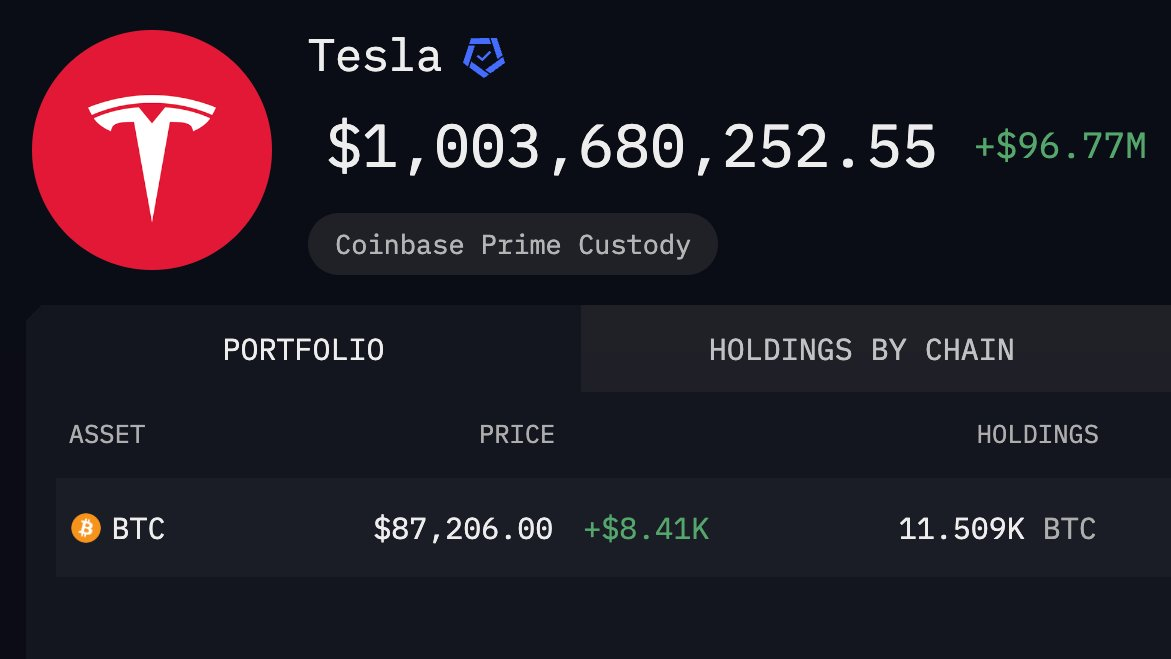Click the total portfolio value $1,003,680,252.55
The image size is (1171, 659).
[x=631, y=148]
